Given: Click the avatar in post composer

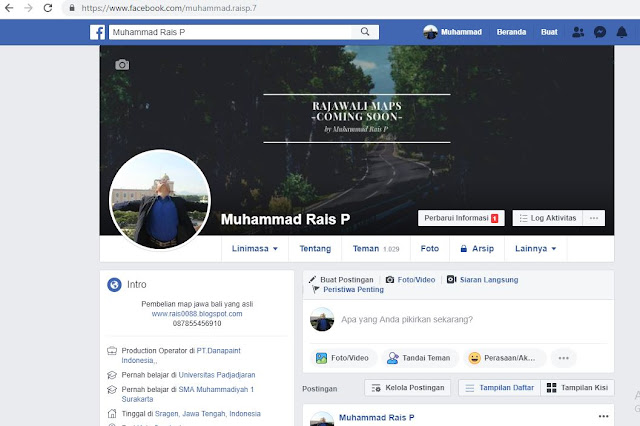Looking at the screenshot, I should coord(322,319).
